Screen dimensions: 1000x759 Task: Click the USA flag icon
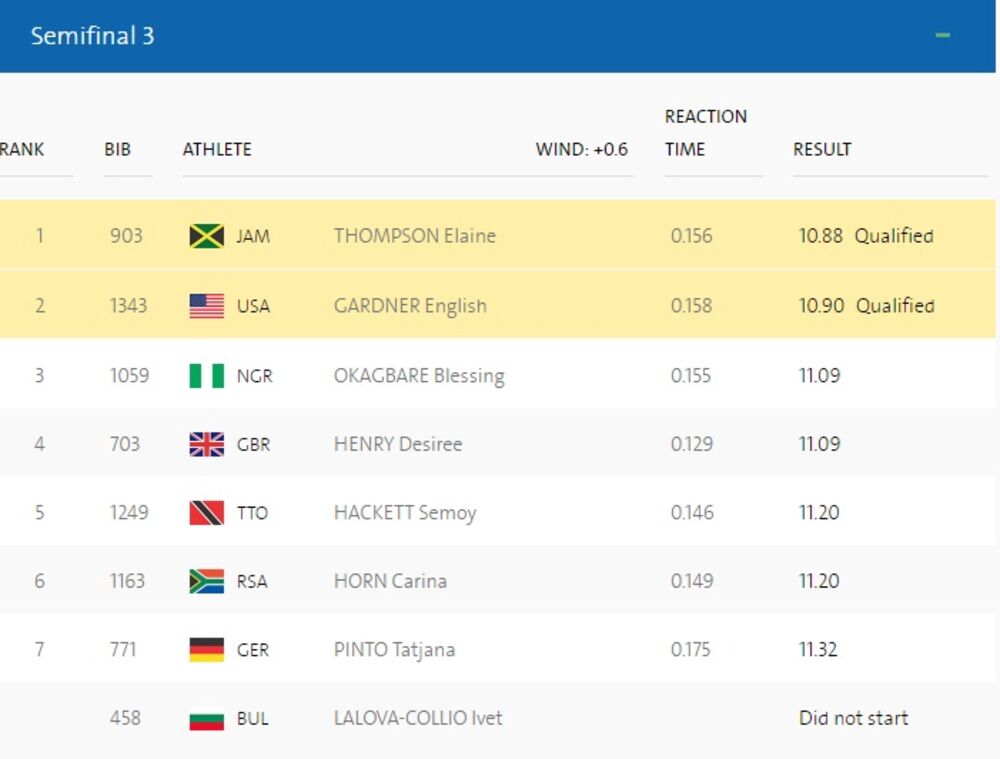206,306
